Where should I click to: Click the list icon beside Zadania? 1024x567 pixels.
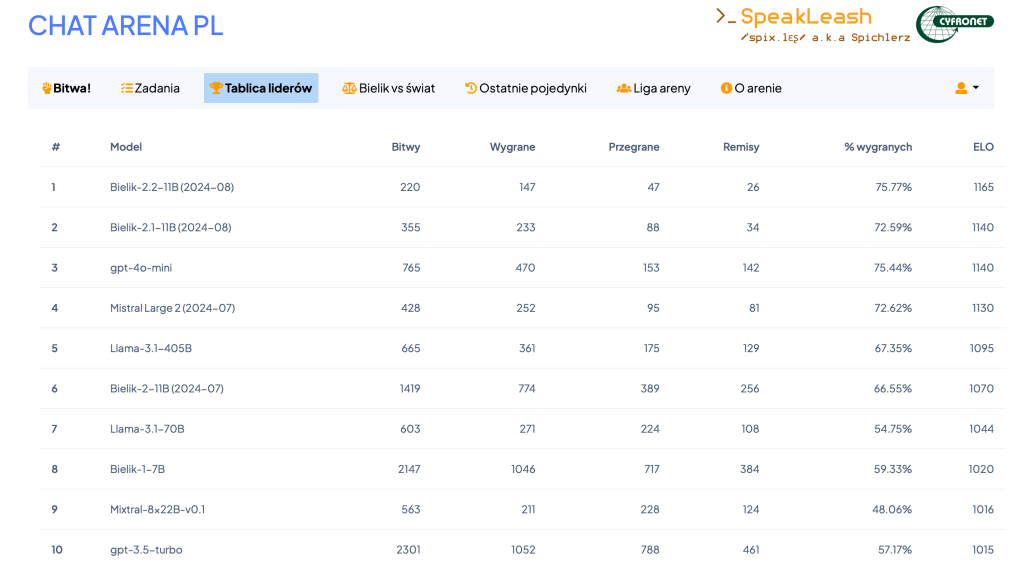[x=127, y=88]
